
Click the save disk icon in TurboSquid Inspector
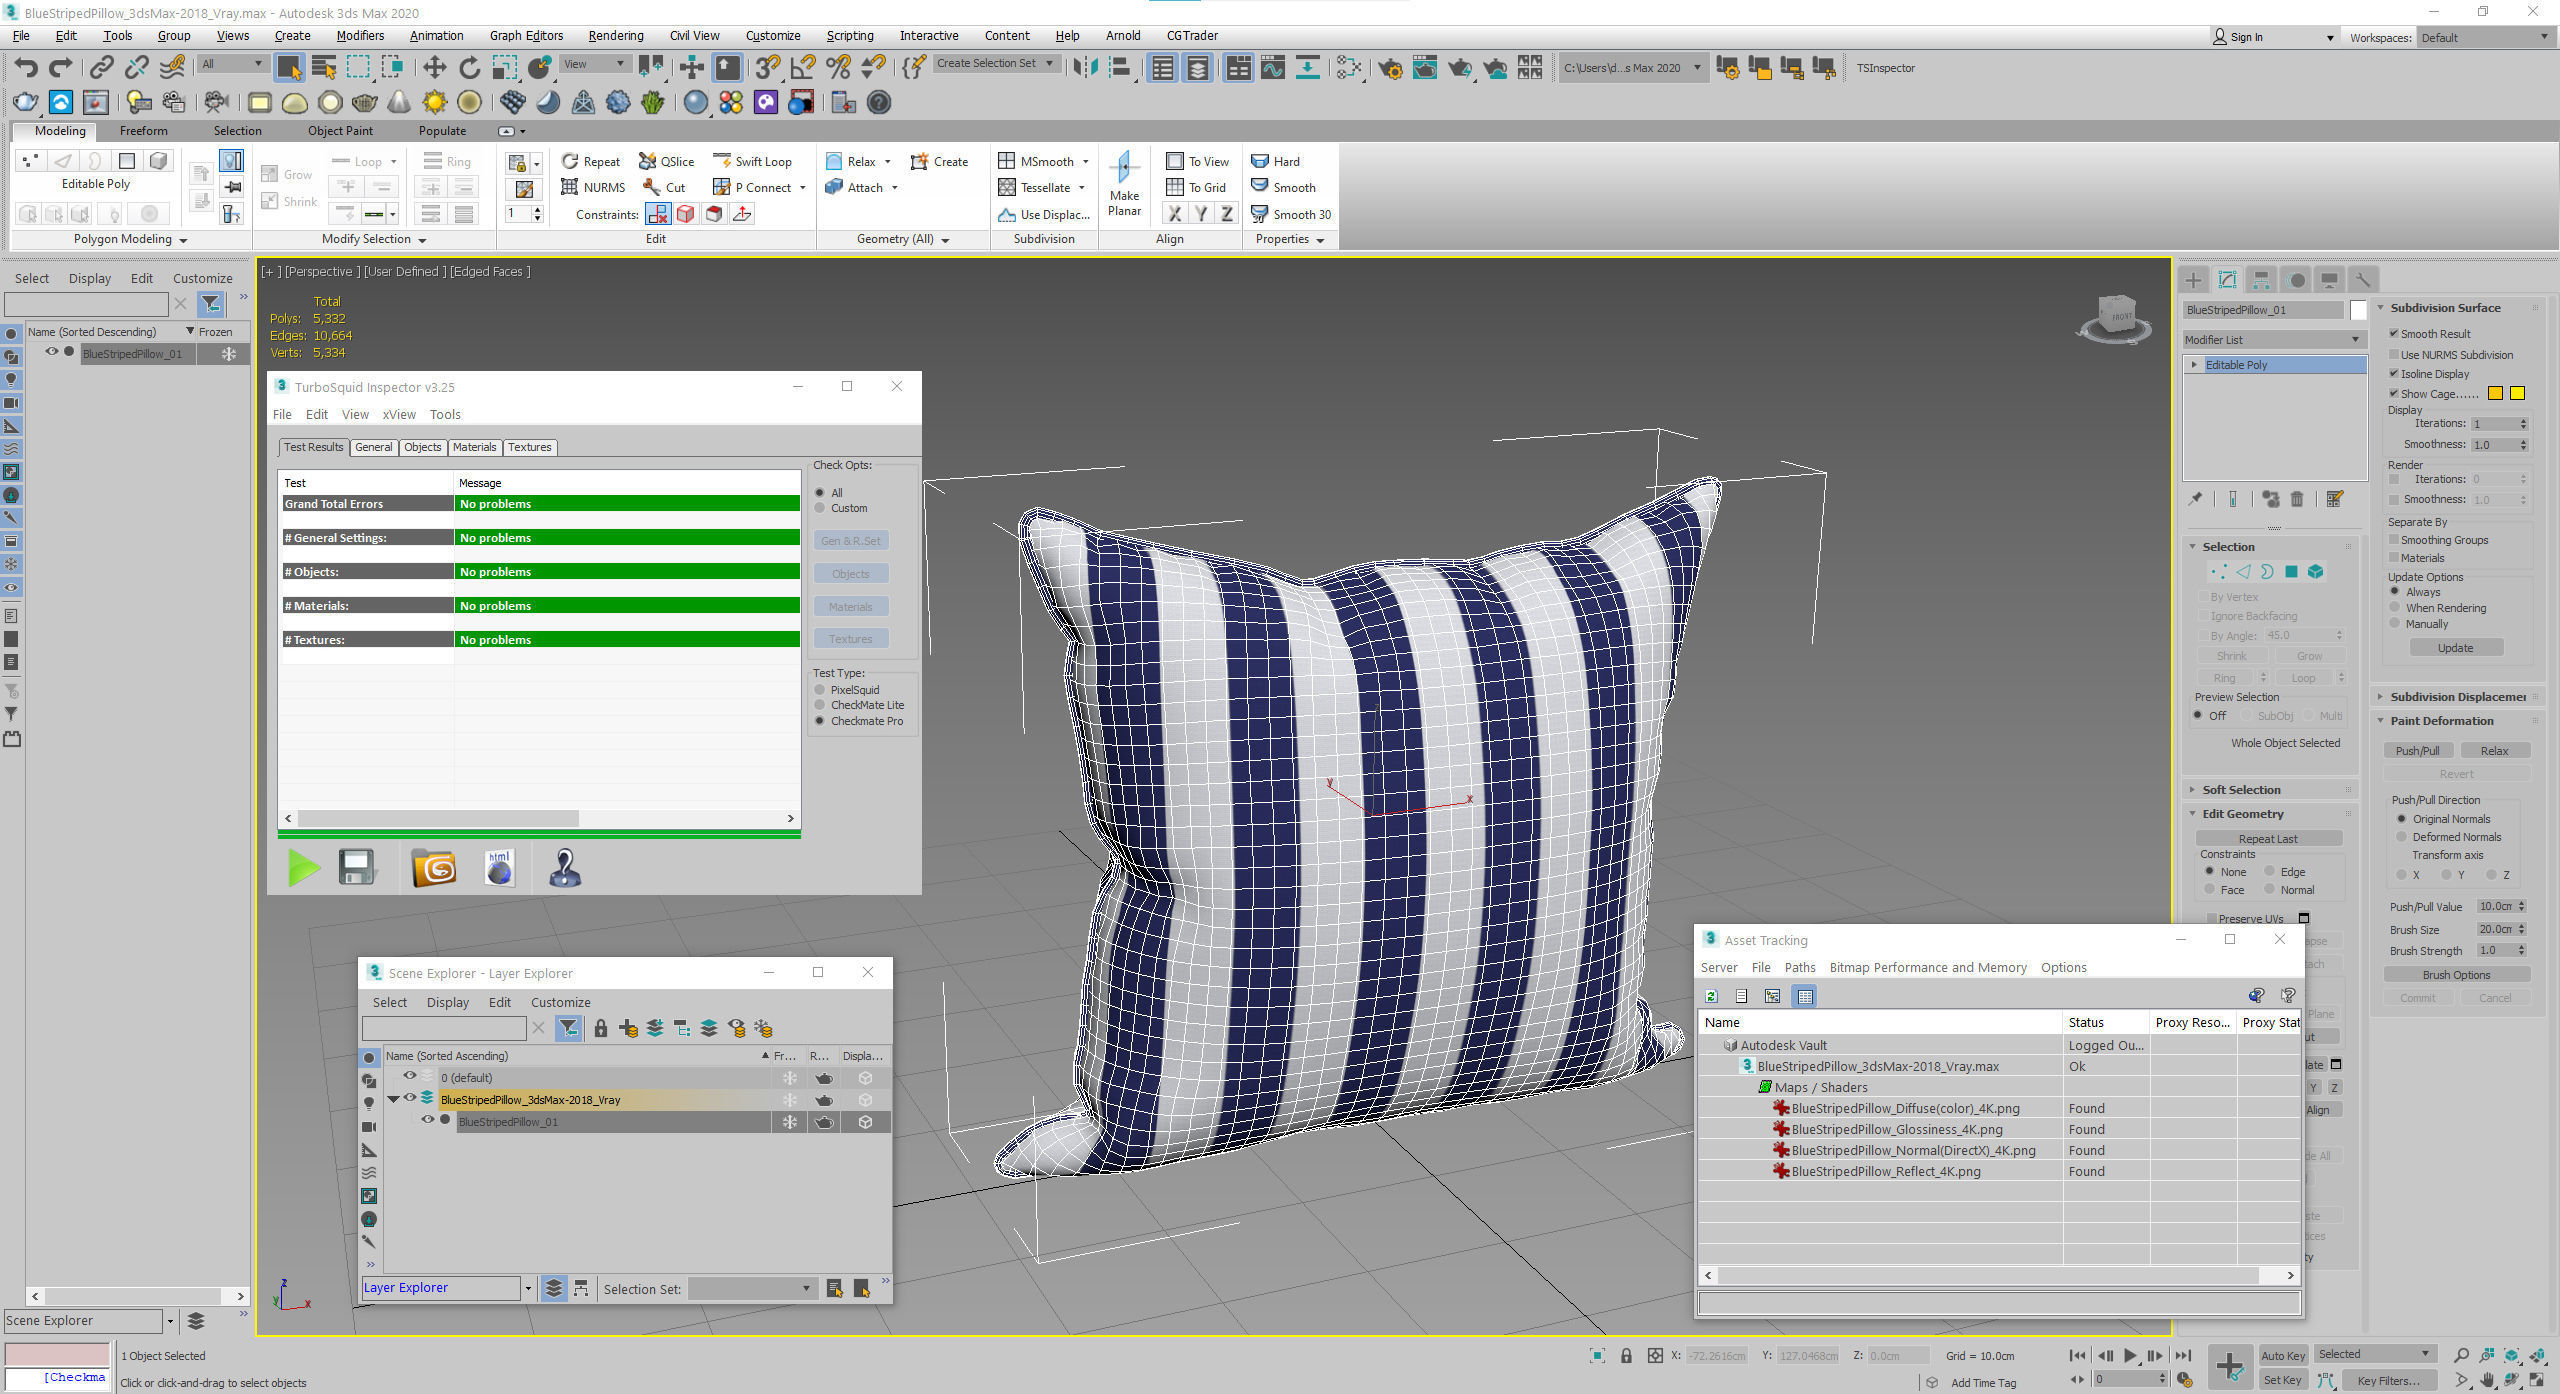coord(357,867)
